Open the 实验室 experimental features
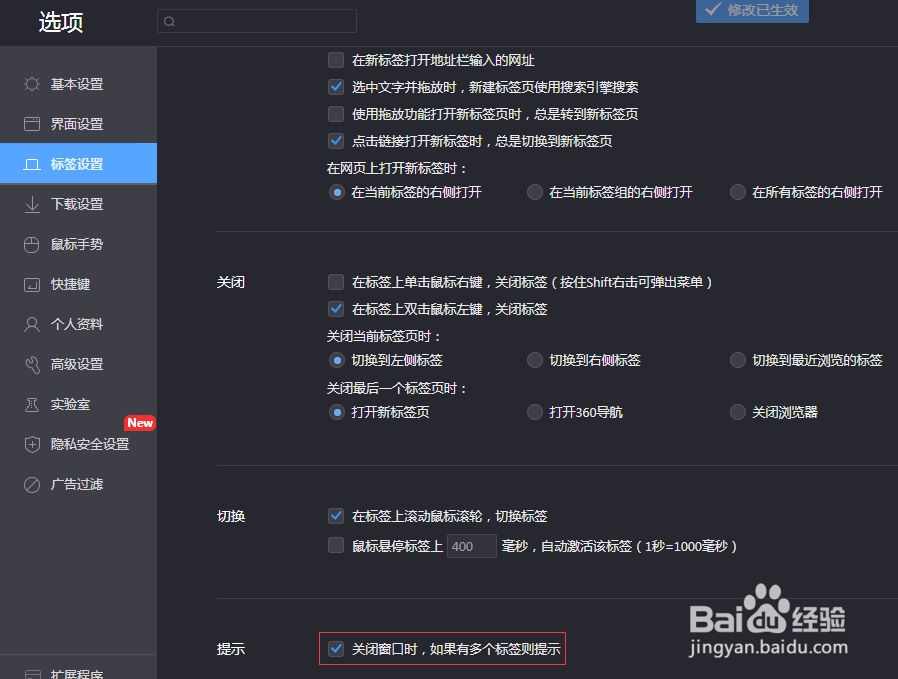 (x=69, y=404)
